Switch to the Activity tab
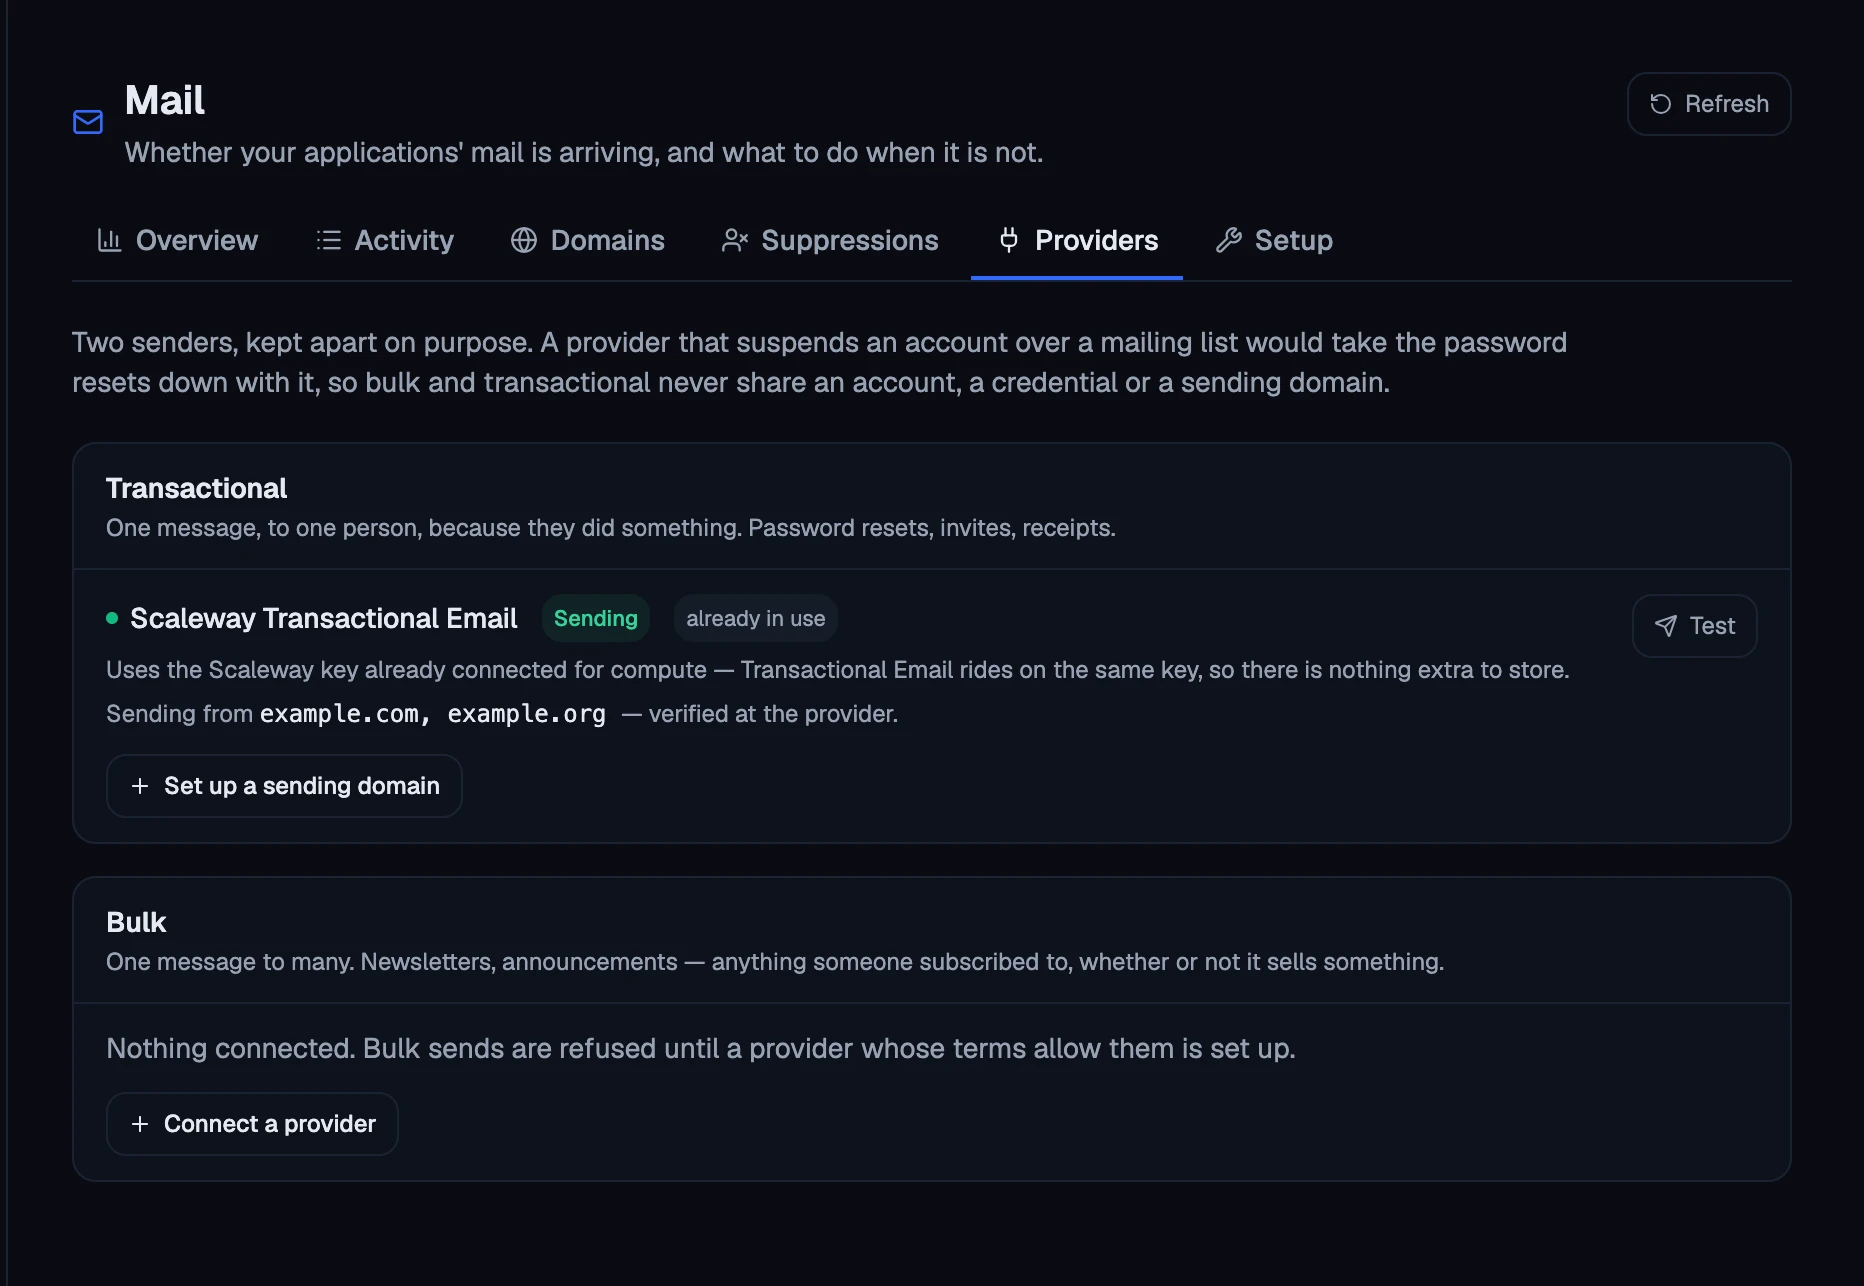 (385, 240)
